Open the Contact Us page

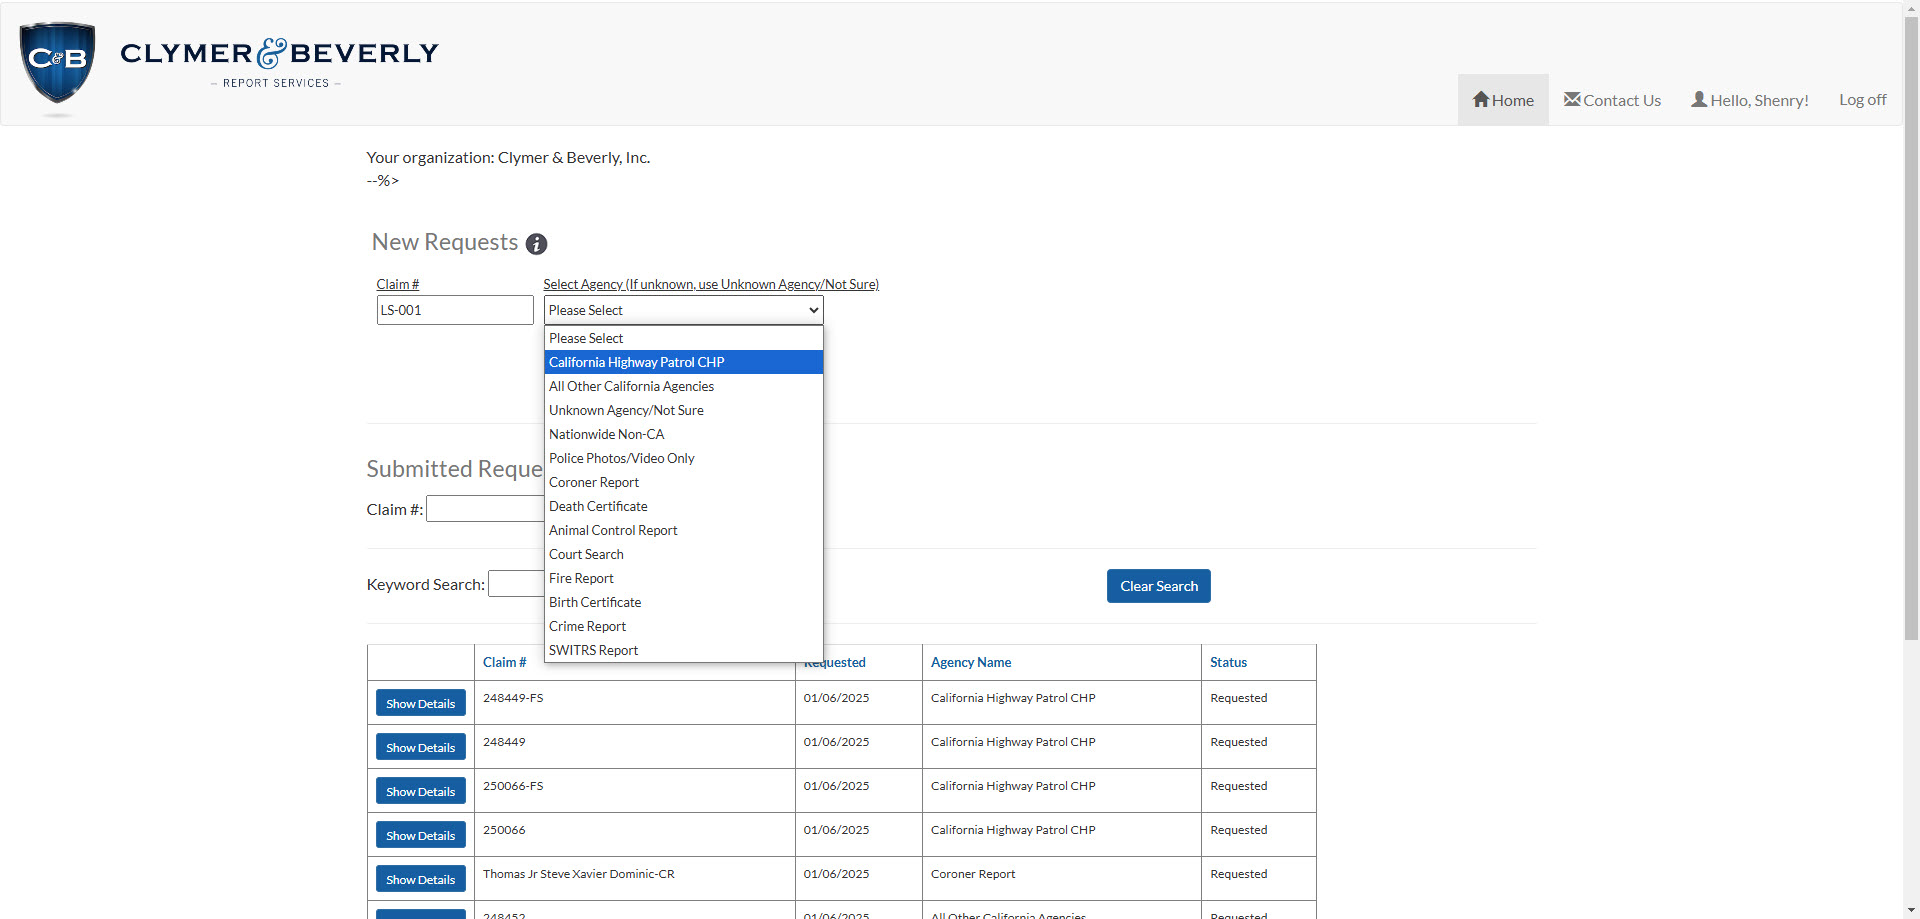click(1612, 100)
